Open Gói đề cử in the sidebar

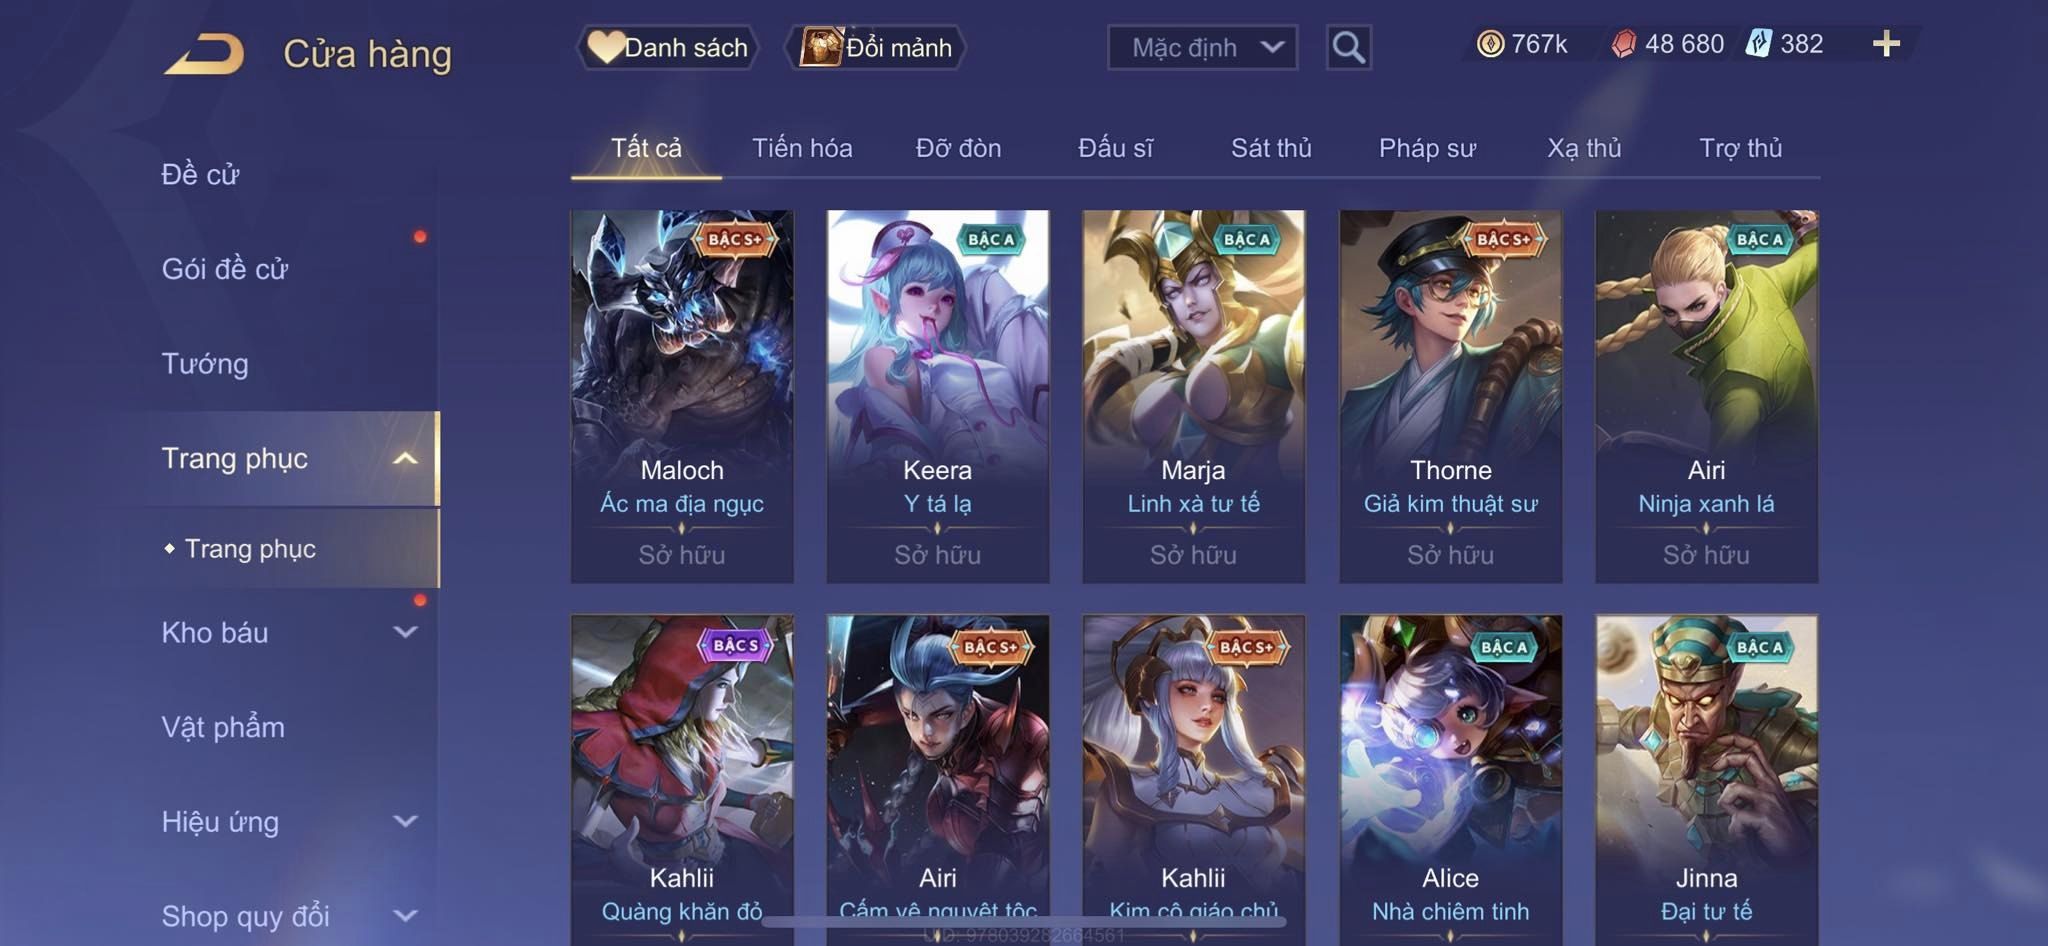[225, 268]
